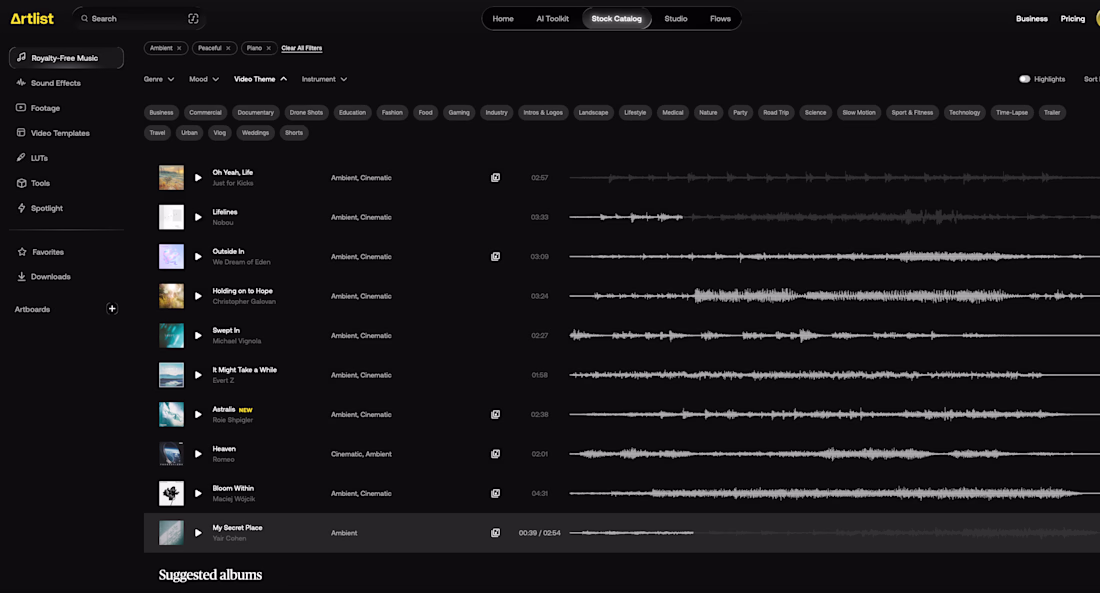
Task: Seek in the Lifelines waveform
Action: point(834,218)
